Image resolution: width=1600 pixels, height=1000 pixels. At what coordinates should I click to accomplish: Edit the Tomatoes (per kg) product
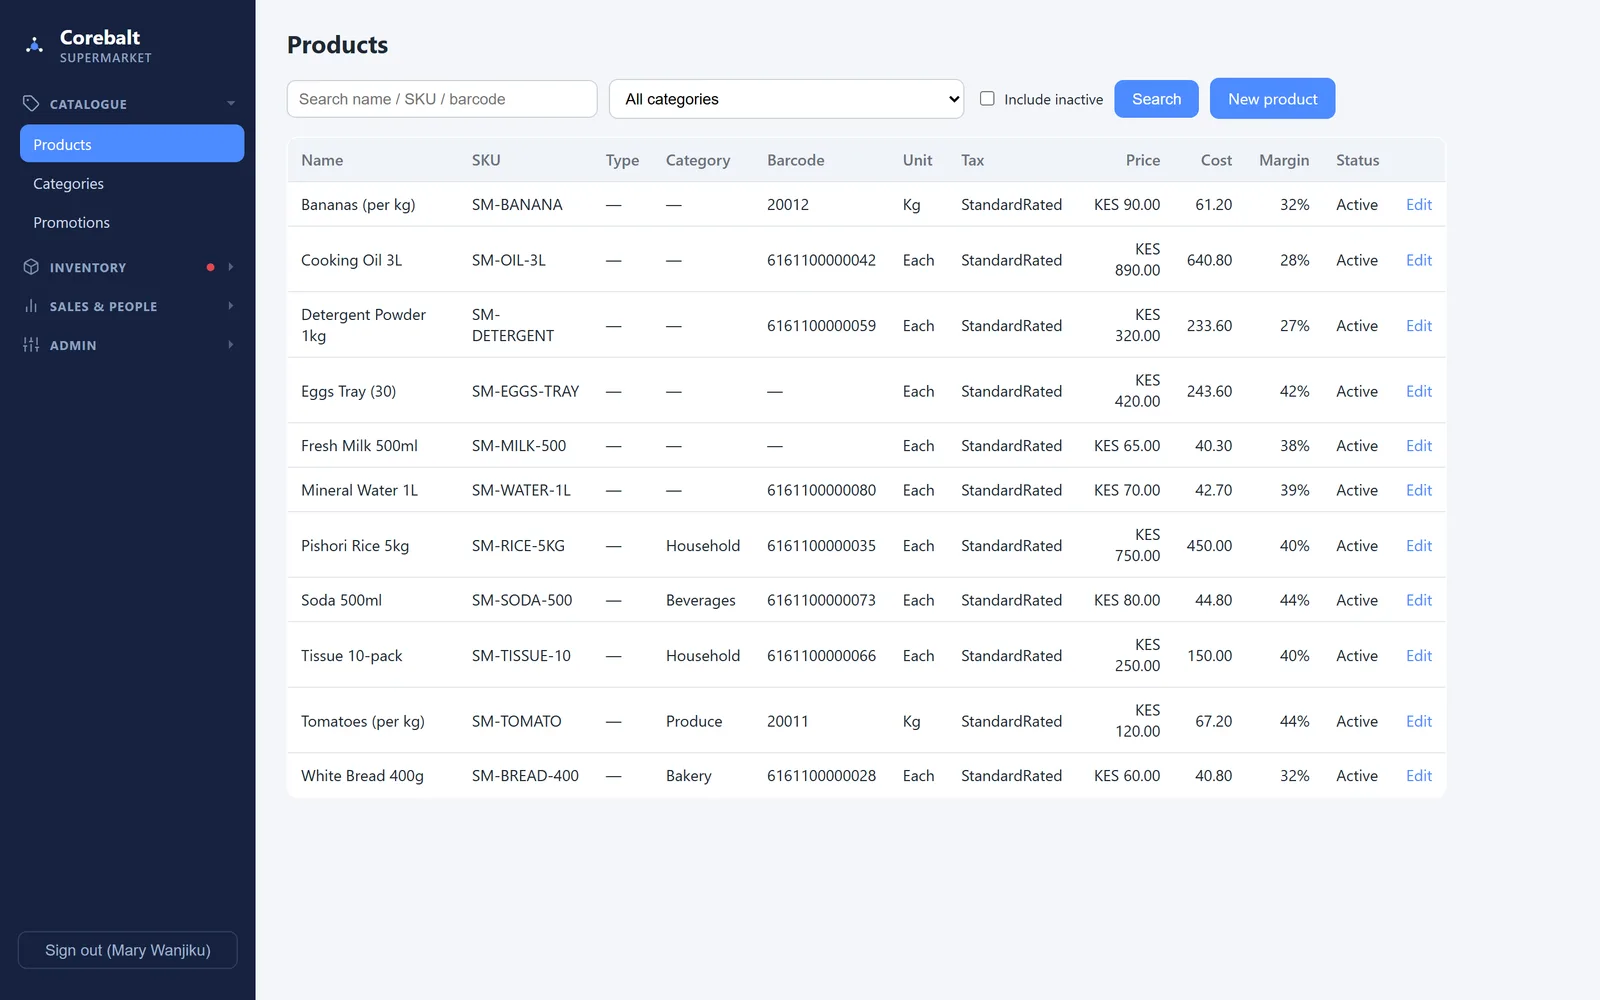(x=1418, y=721)
